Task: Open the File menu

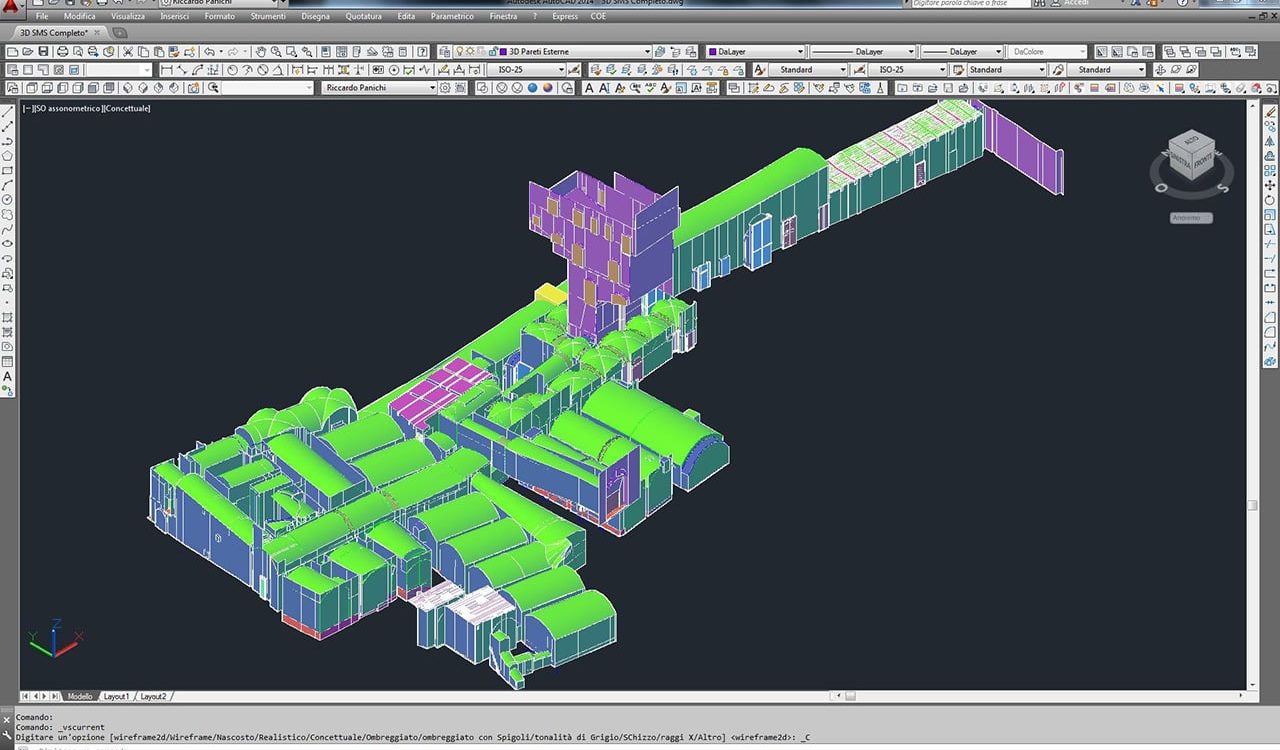Action: tap(42, 16)
